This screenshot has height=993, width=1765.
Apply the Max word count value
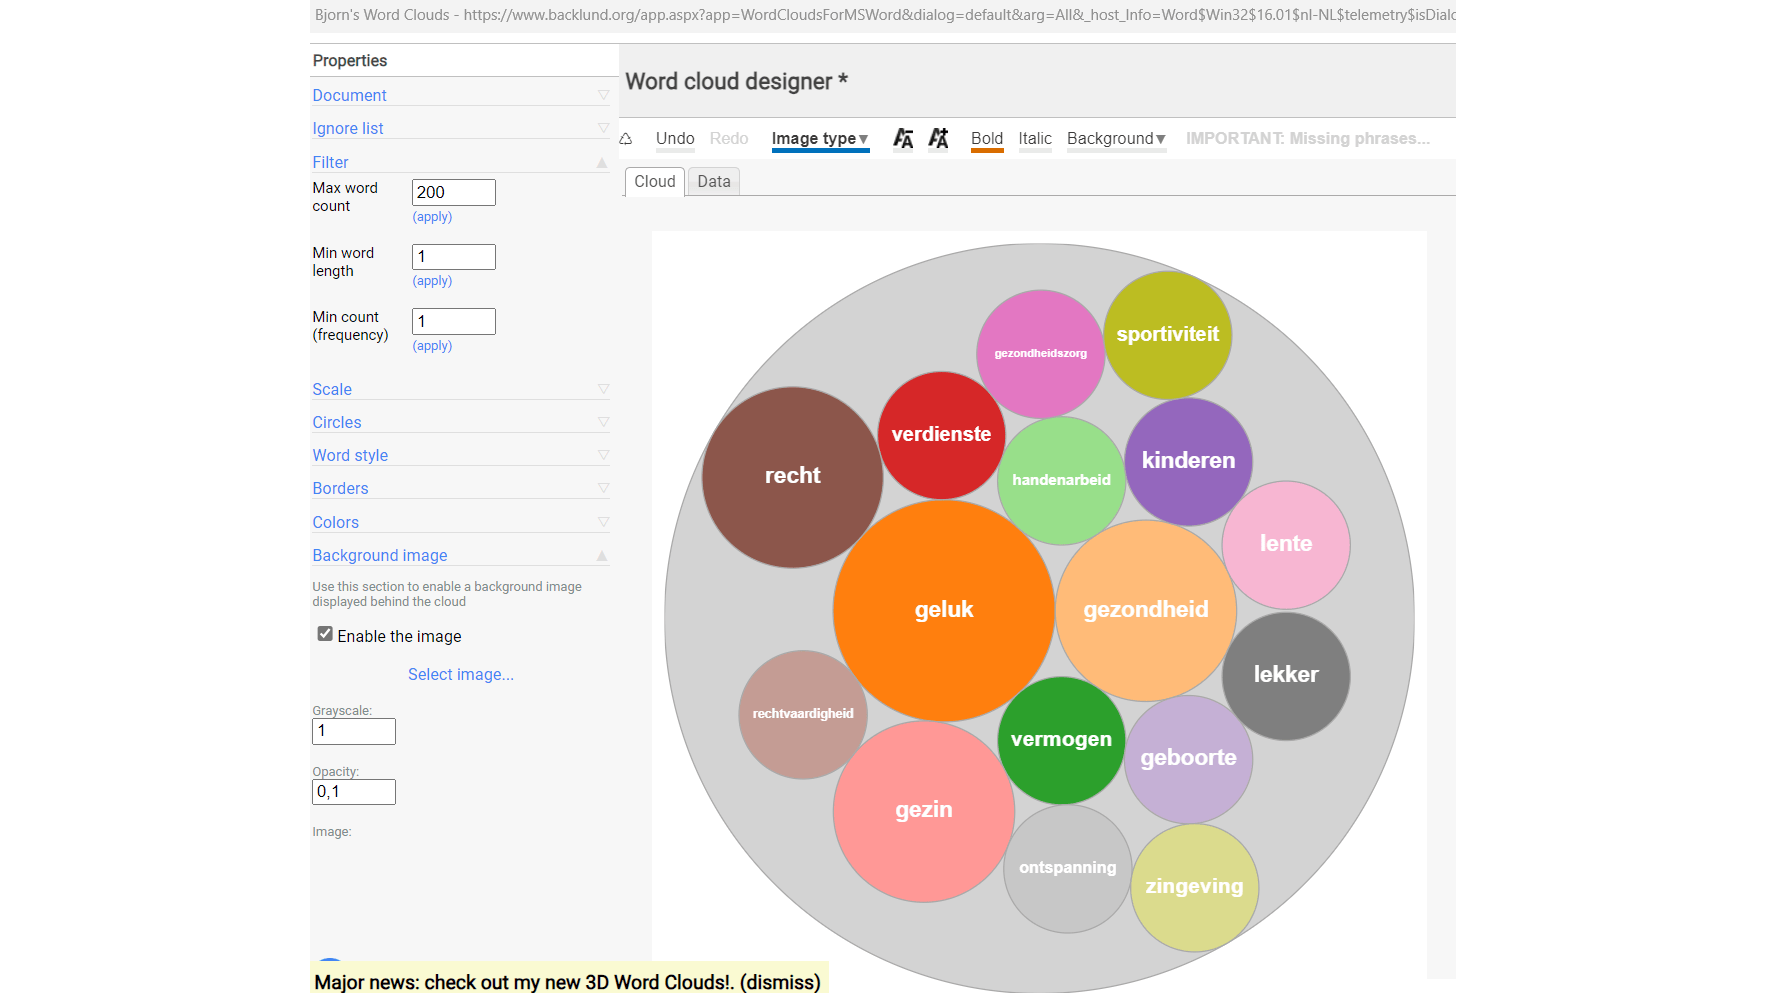point(432,217)
